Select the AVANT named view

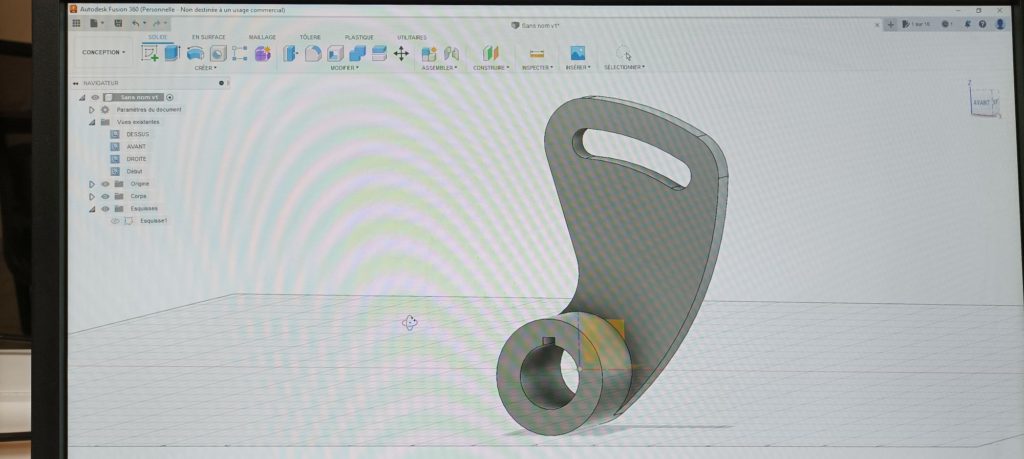(136, 147)
